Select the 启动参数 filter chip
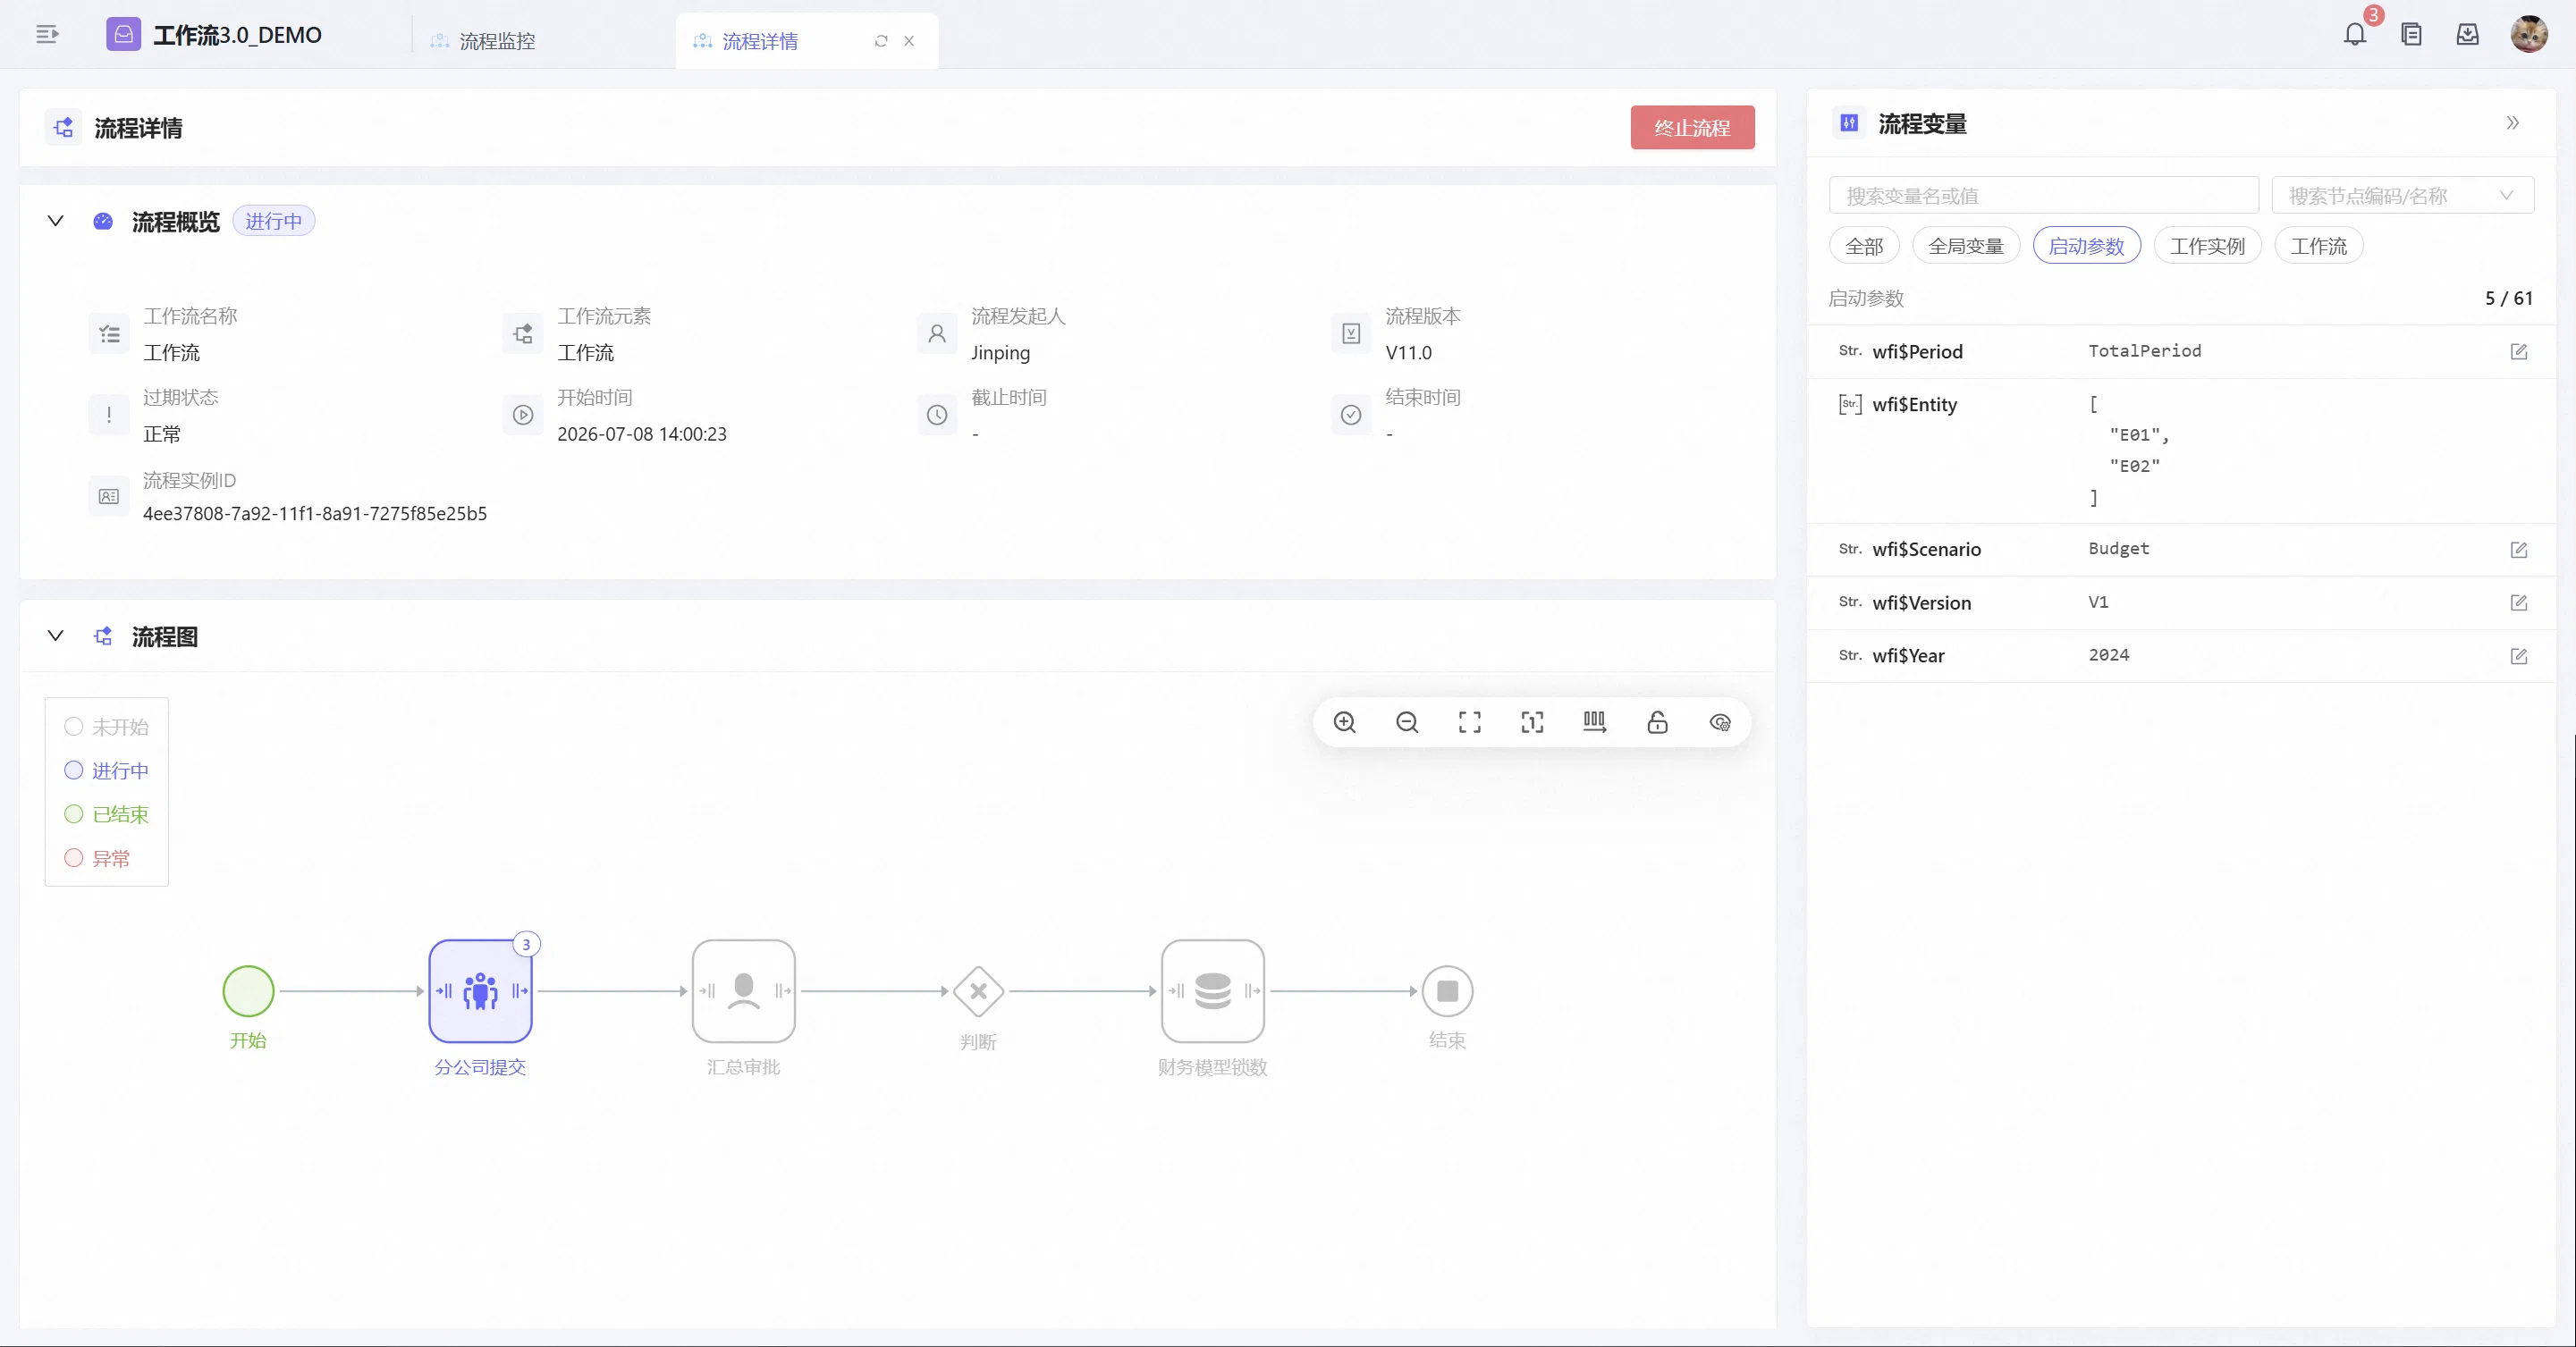 2086,246
